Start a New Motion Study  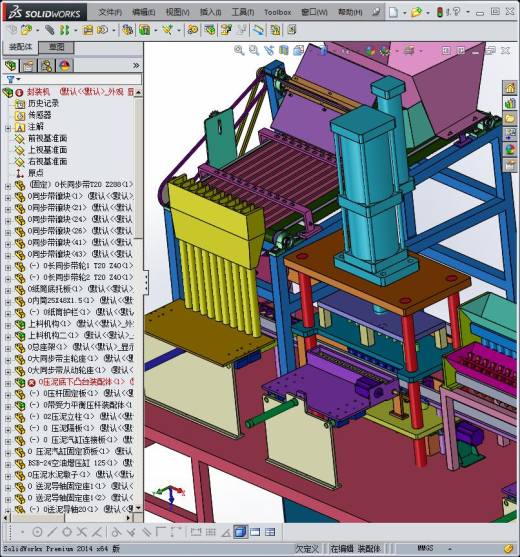(x=193, y=30)
